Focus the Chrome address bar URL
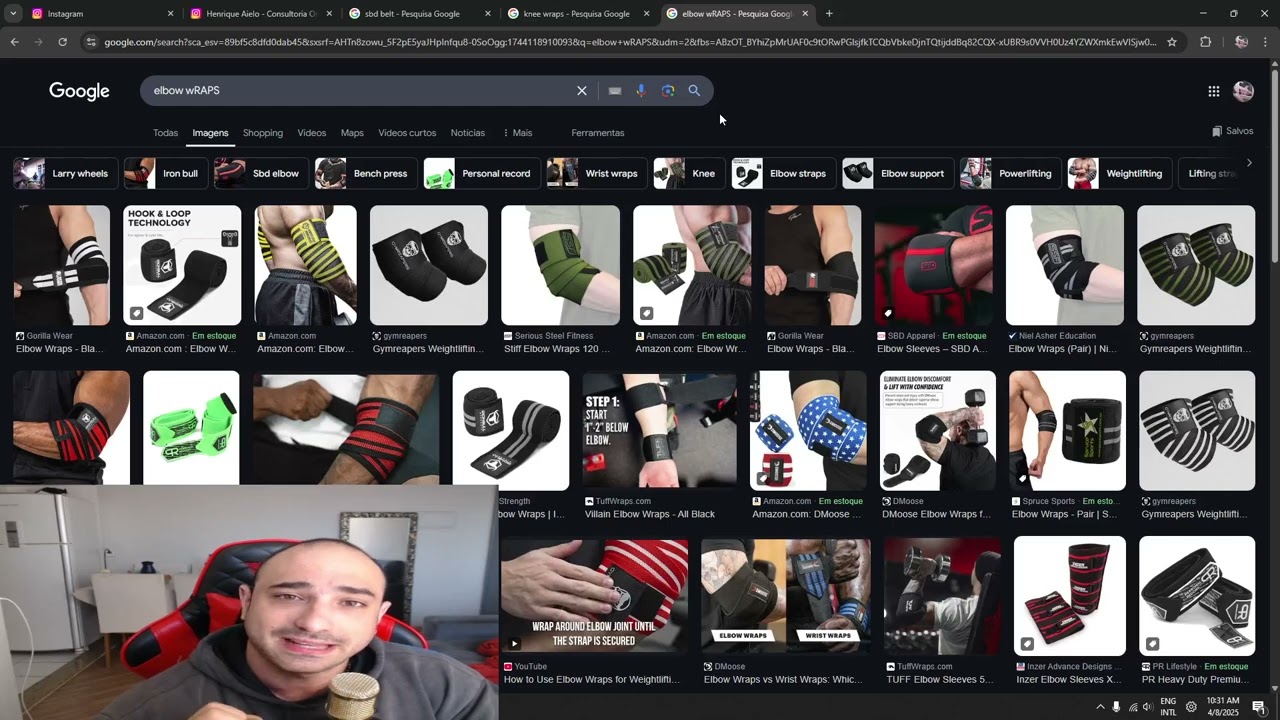Viewport: 1280px width, 720px height. [x=630, y=42]
